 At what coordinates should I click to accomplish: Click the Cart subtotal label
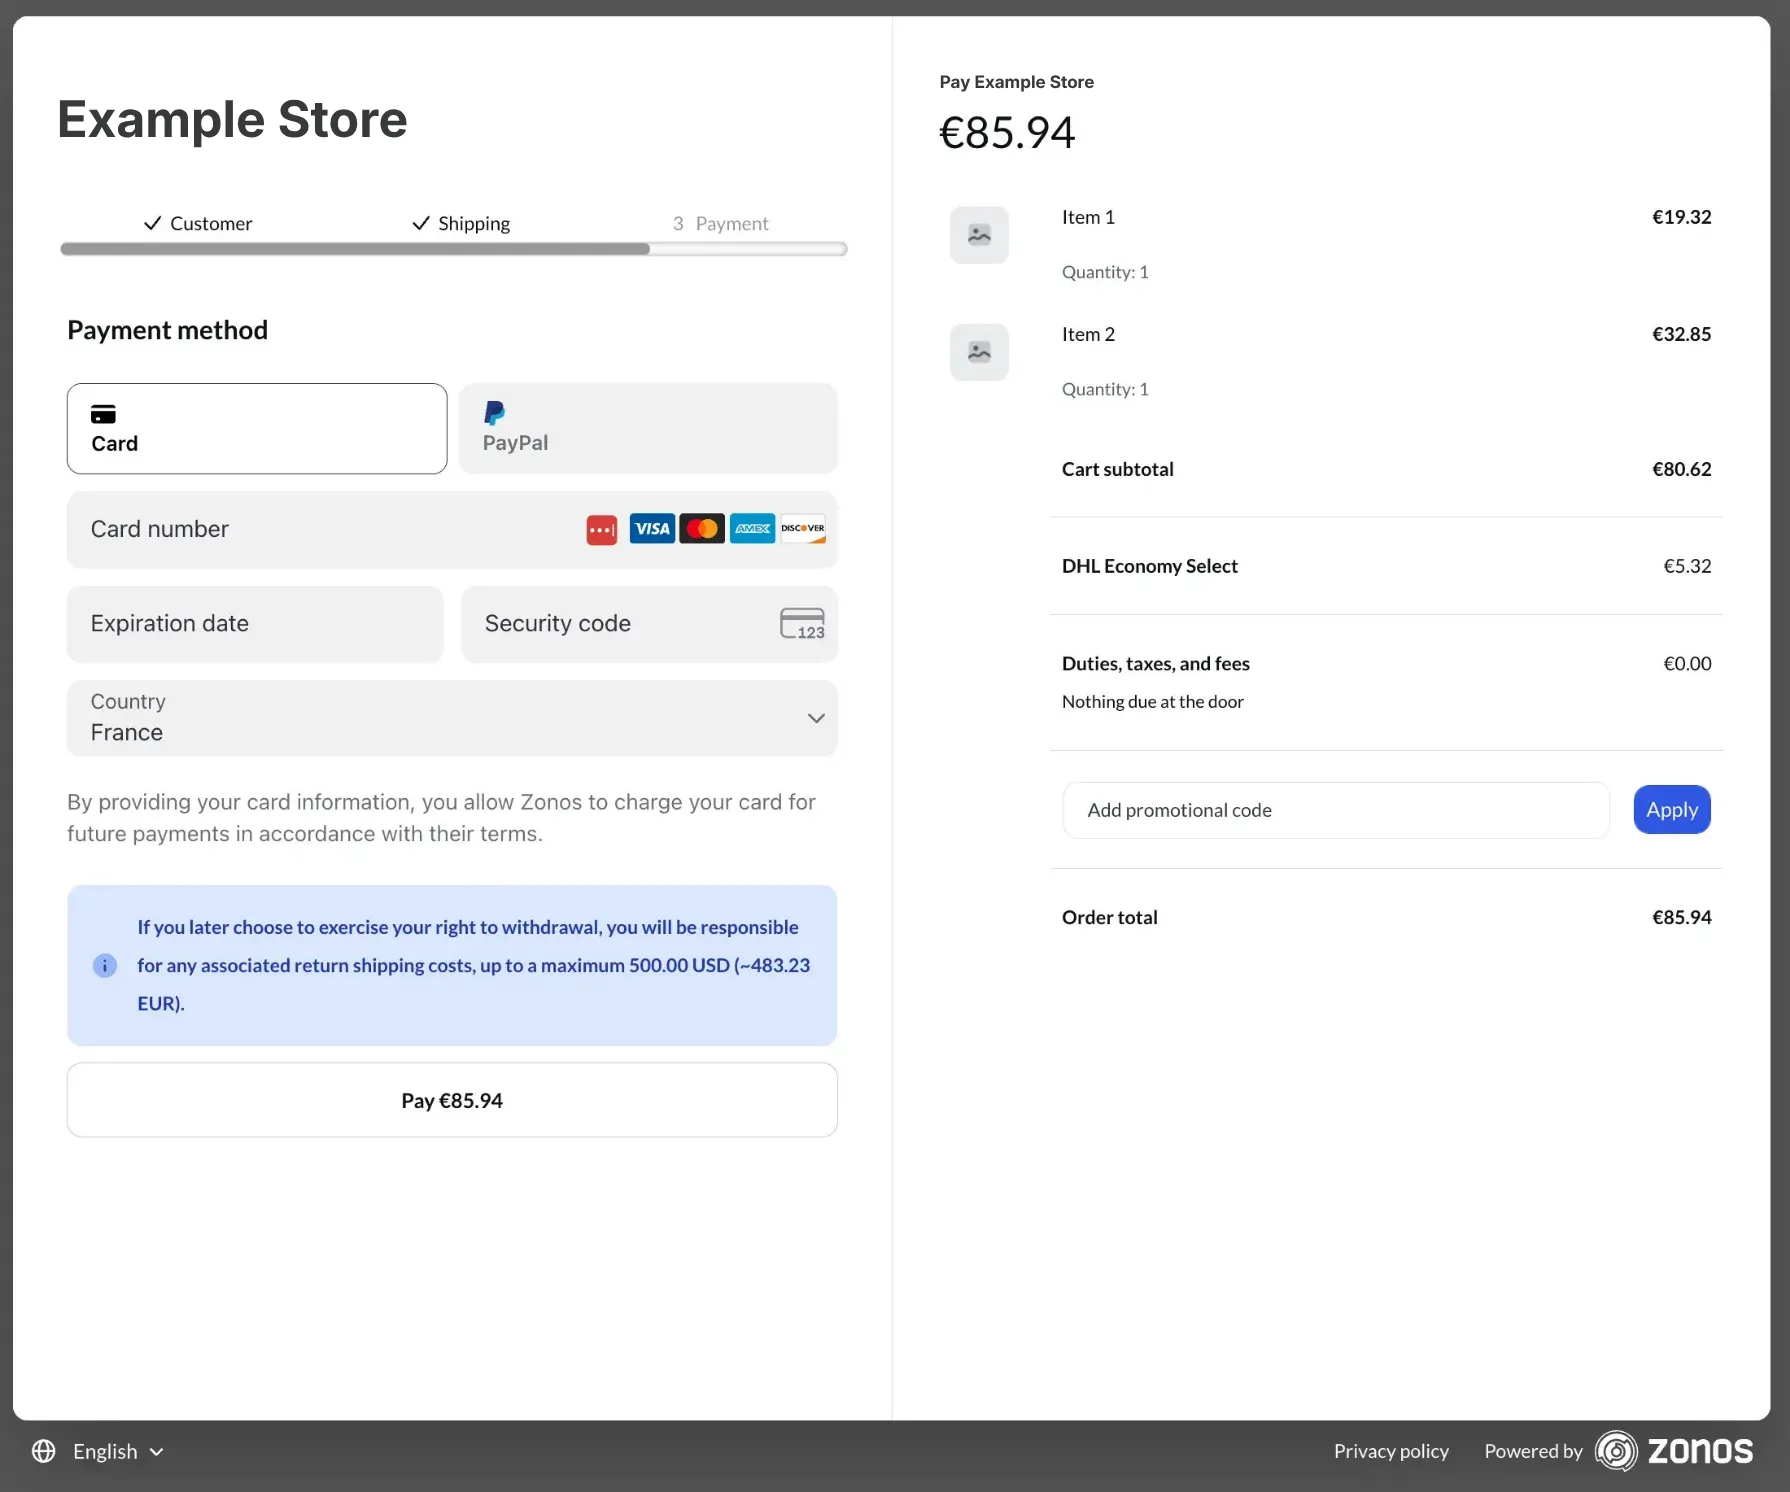click(1118, 469)
